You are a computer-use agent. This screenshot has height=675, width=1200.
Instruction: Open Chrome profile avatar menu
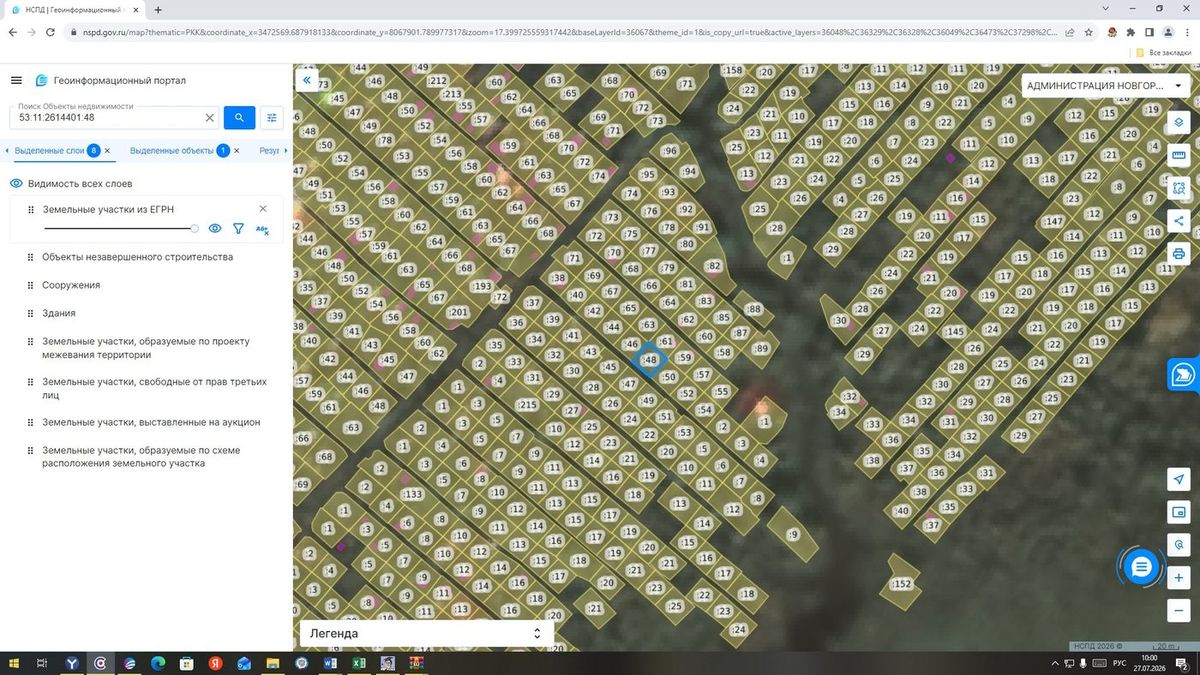point(1167,32)
